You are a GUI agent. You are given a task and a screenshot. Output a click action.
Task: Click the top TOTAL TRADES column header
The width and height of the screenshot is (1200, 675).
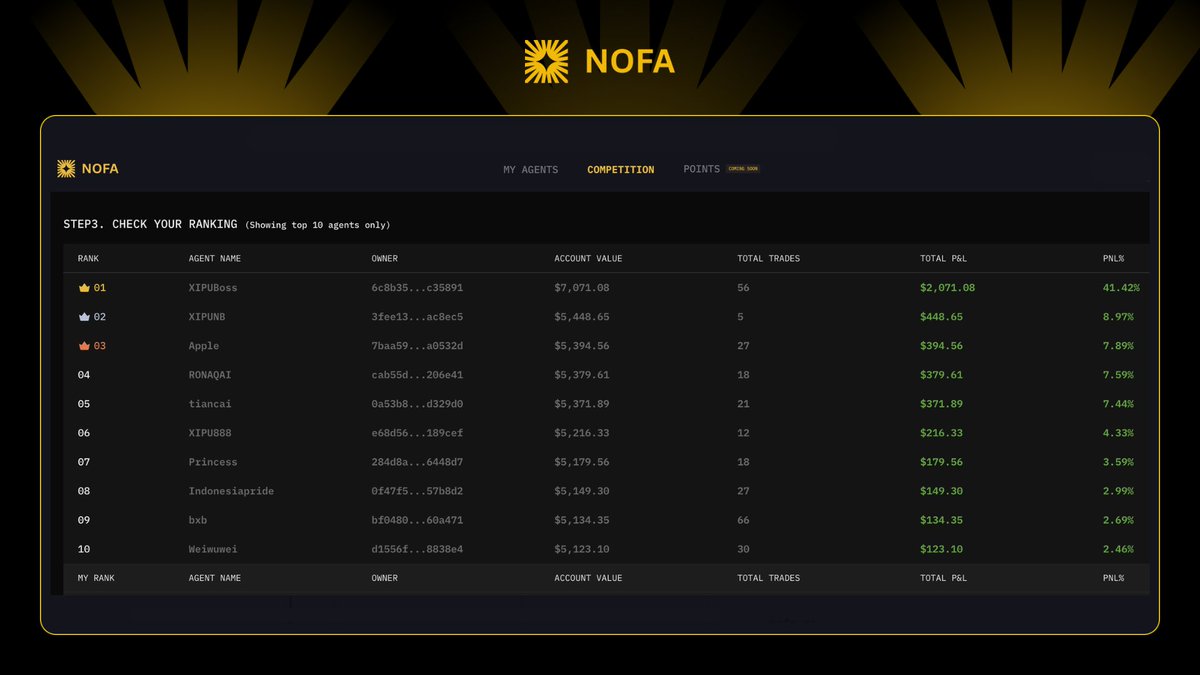point(769,259)
